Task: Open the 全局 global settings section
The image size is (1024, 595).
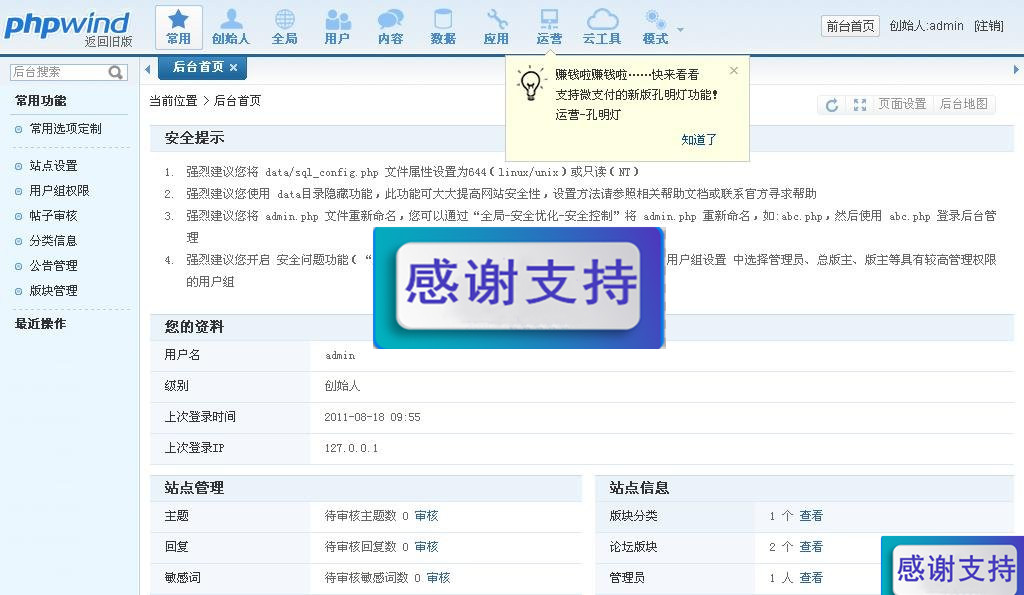Action: [x=284, y=27]
